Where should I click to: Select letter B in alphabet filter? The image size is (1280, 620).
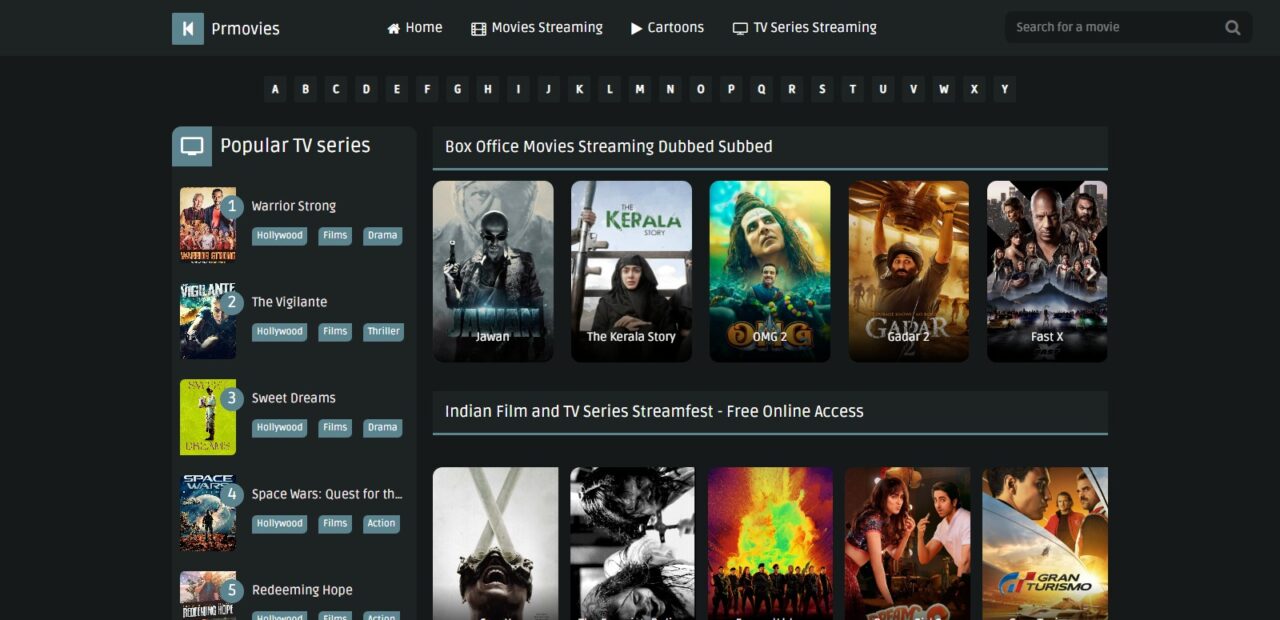click(305, 89)
